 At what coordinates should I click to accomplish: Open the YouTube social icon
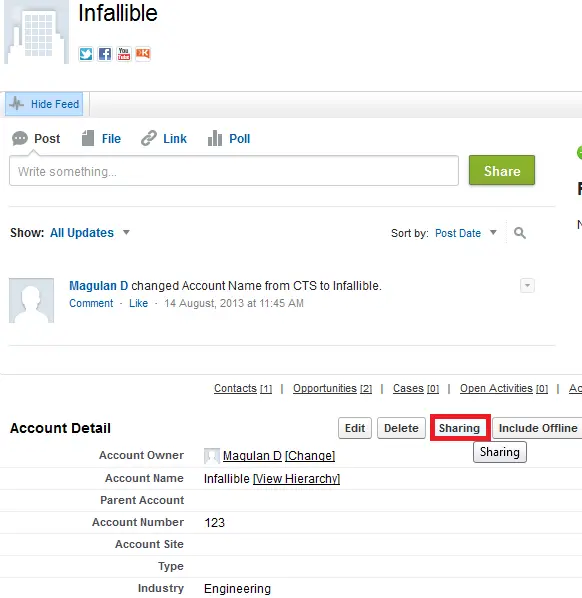click(x=124, y=54)
